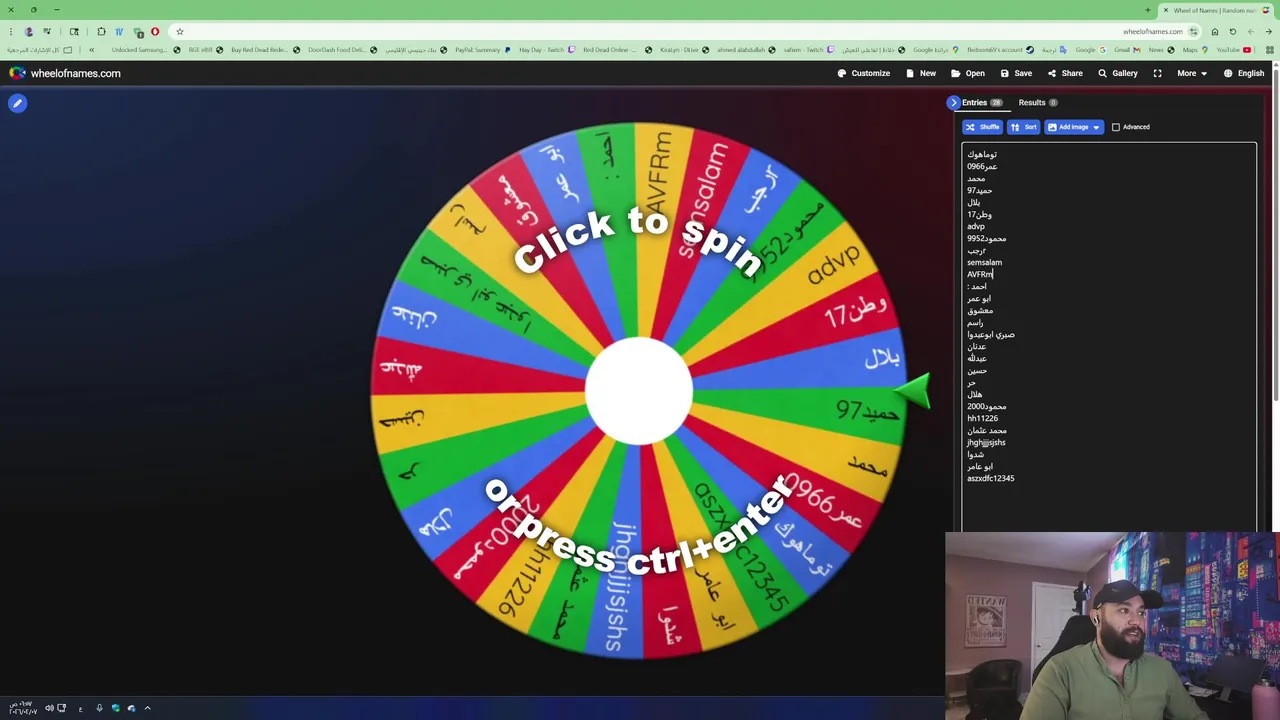The height and width of the screenshot is (720, 1280).
Task: Sort the entries alphabetically
Action: point(1023,127)
